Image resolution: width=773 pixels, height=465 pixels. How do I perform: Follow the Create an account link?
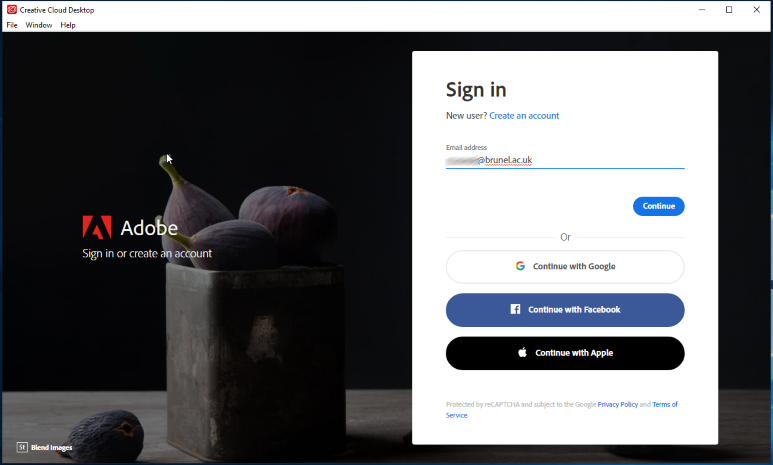tap(524, 115)
